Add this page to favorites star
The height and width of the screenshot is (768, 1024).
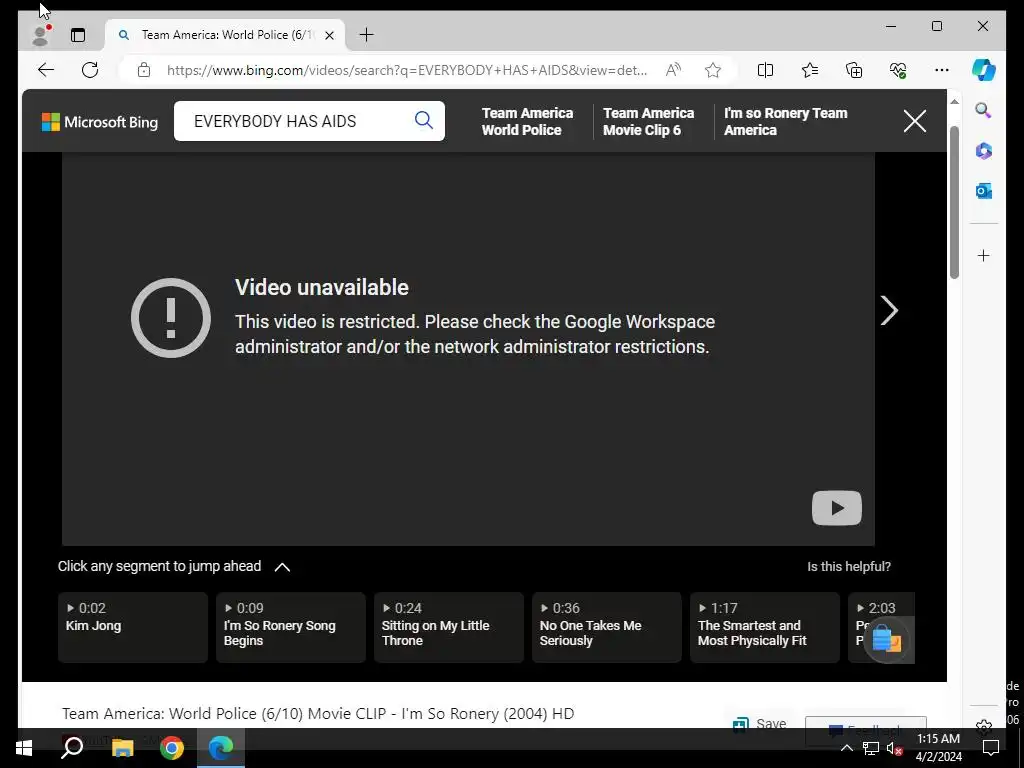[x=713, y=70]
